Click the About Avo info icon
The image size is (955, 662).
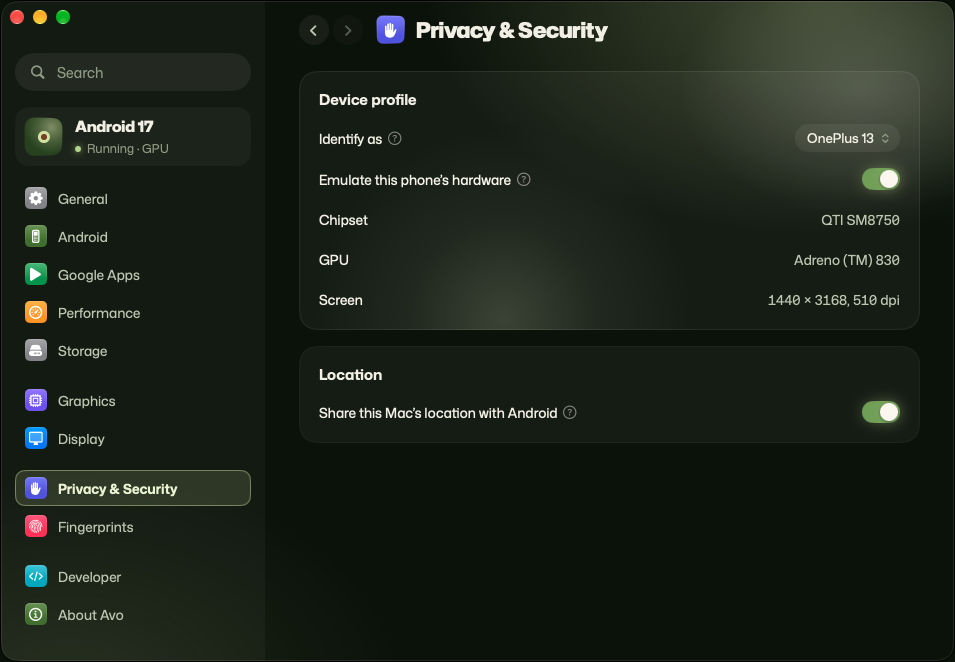[x=36, y=614]
